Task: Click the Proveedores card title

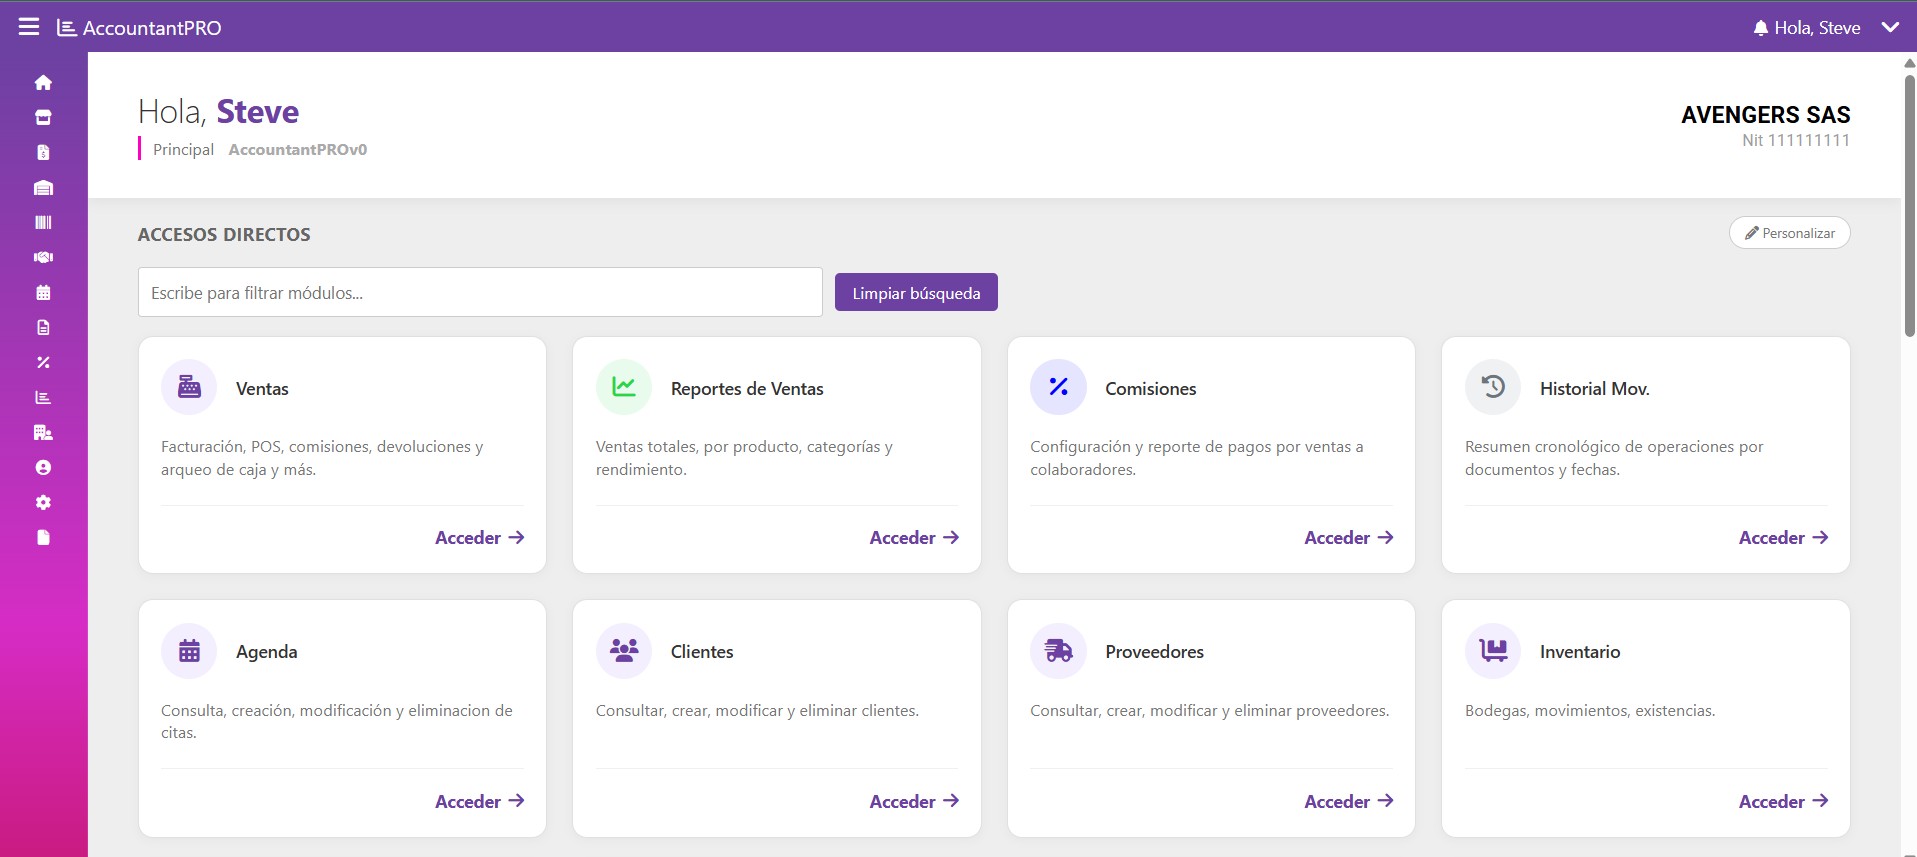Action: (1155, 652)
